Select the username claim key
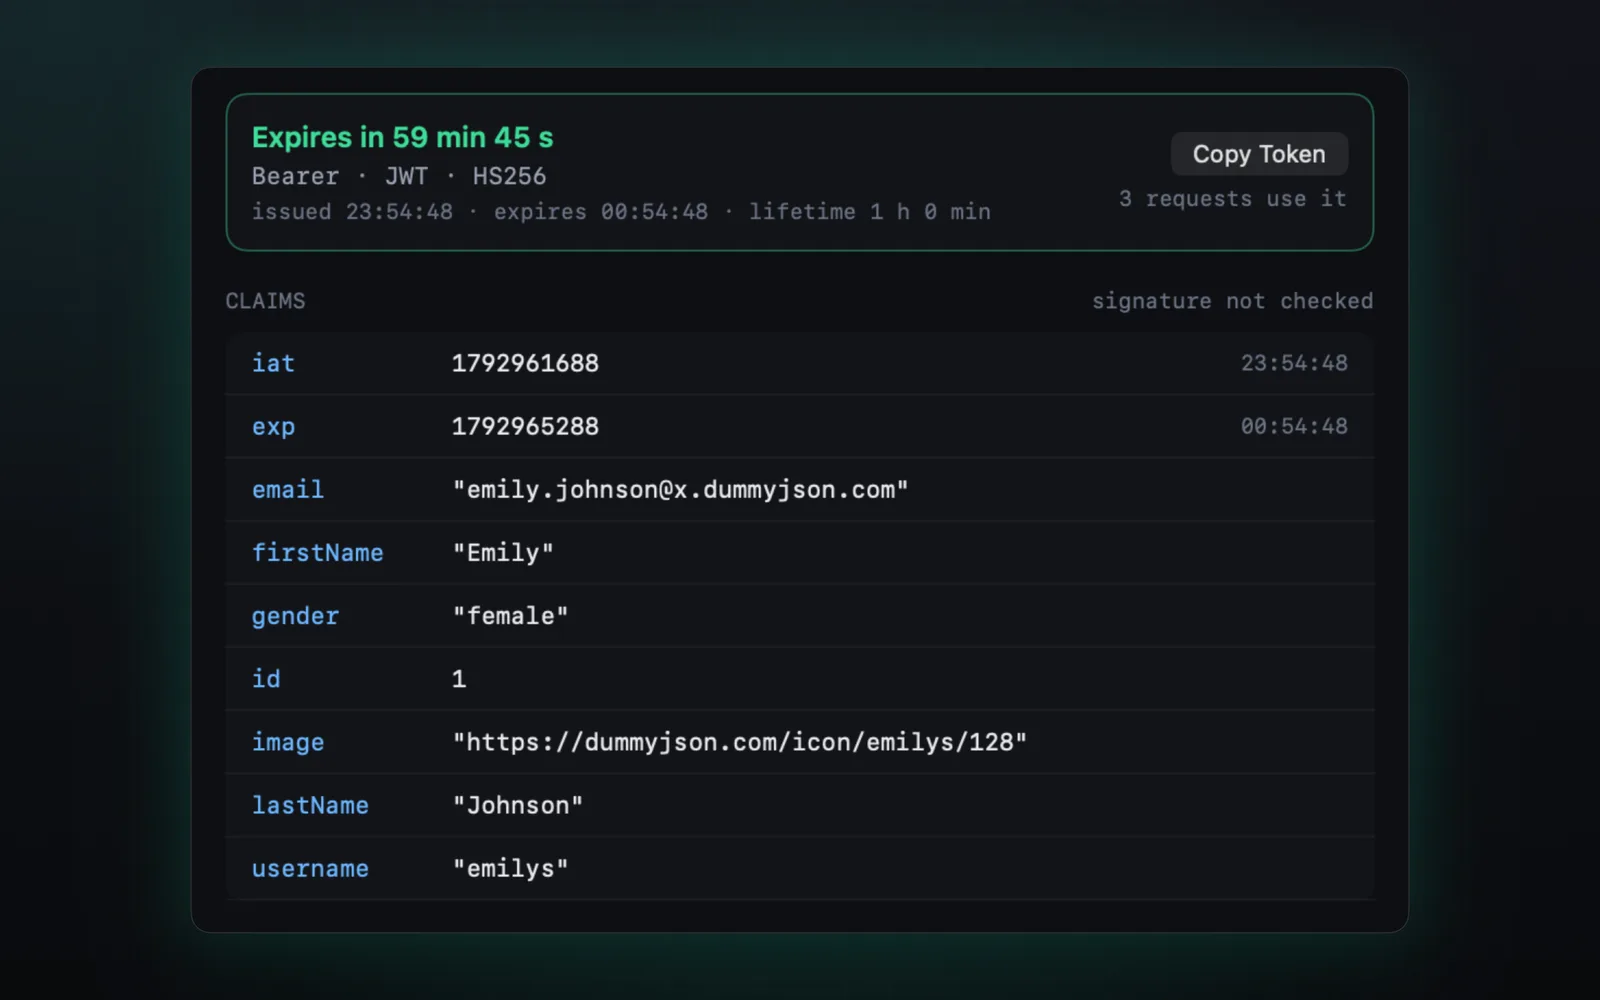The height and width of the screenshot is (1000, 1600). click(310, 868)
